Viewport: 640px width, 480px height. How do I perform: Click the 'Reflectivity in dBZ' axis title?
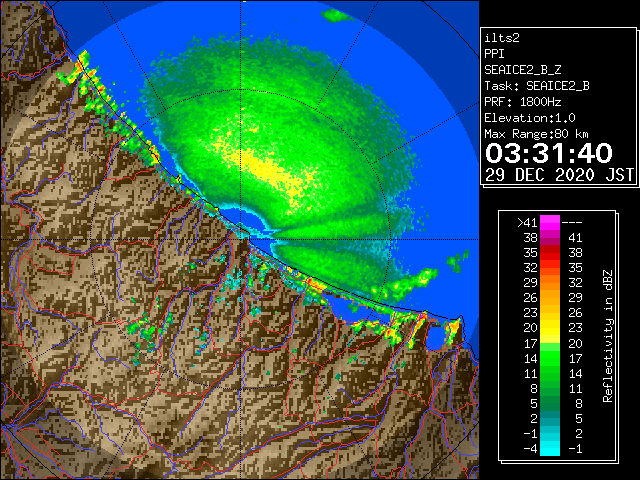(608, 336)
